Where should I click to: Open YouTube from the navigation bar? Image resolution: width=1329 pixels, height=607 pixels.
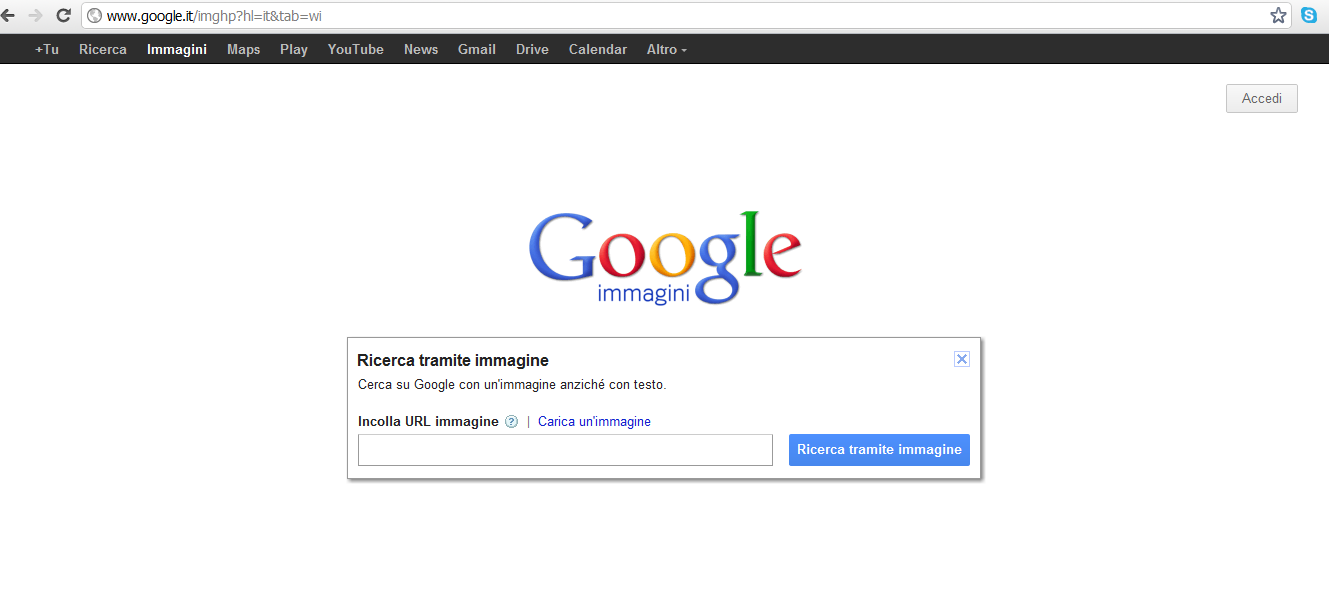355,49
